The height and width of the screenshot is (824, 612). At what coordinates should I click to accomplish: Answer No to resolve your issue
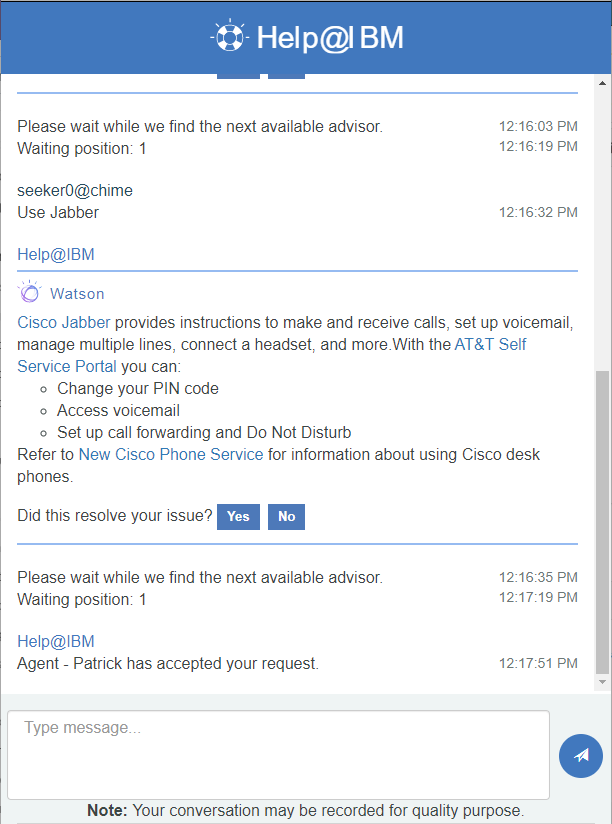coord(286,517)
